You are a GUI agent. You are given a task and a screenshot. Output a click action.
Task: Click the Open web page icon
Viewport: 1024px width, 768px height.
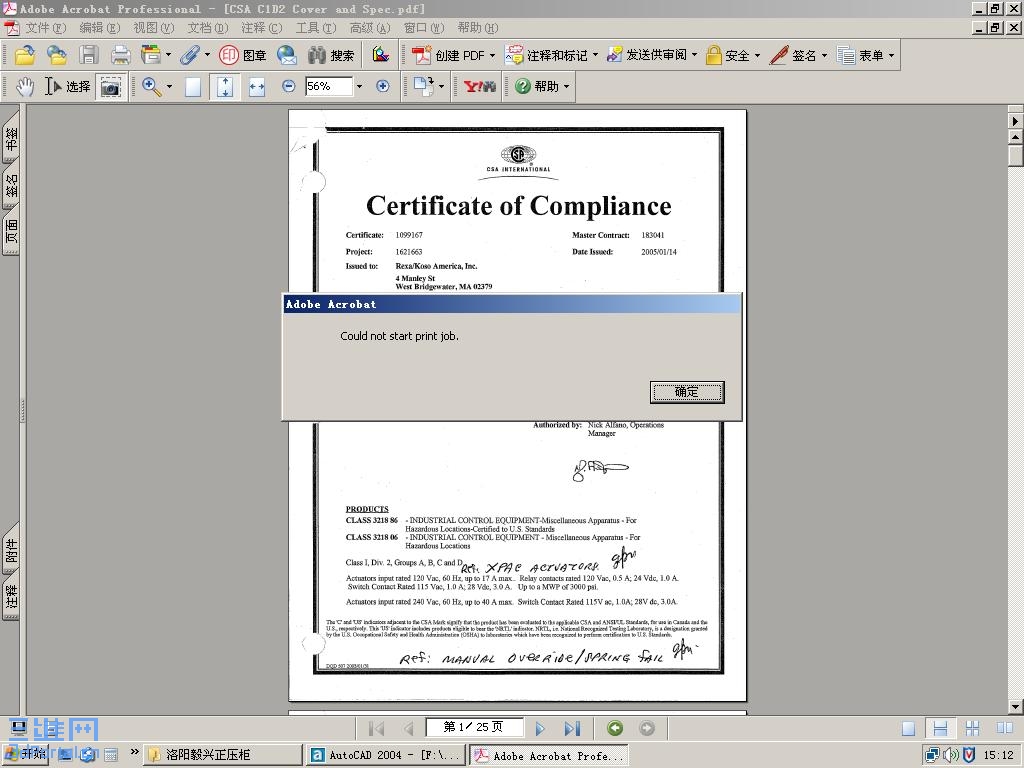pos(57,56)
